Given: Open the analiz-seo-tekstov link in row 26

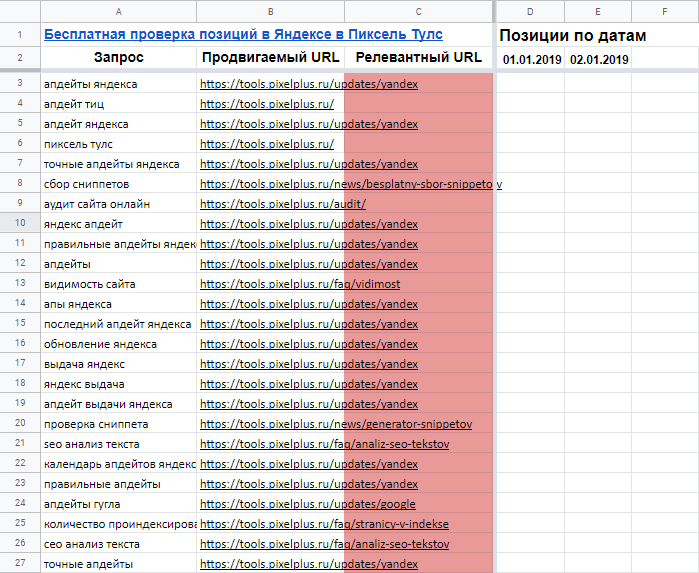Looking at the screenshot, I should click(x=325, y=544).
